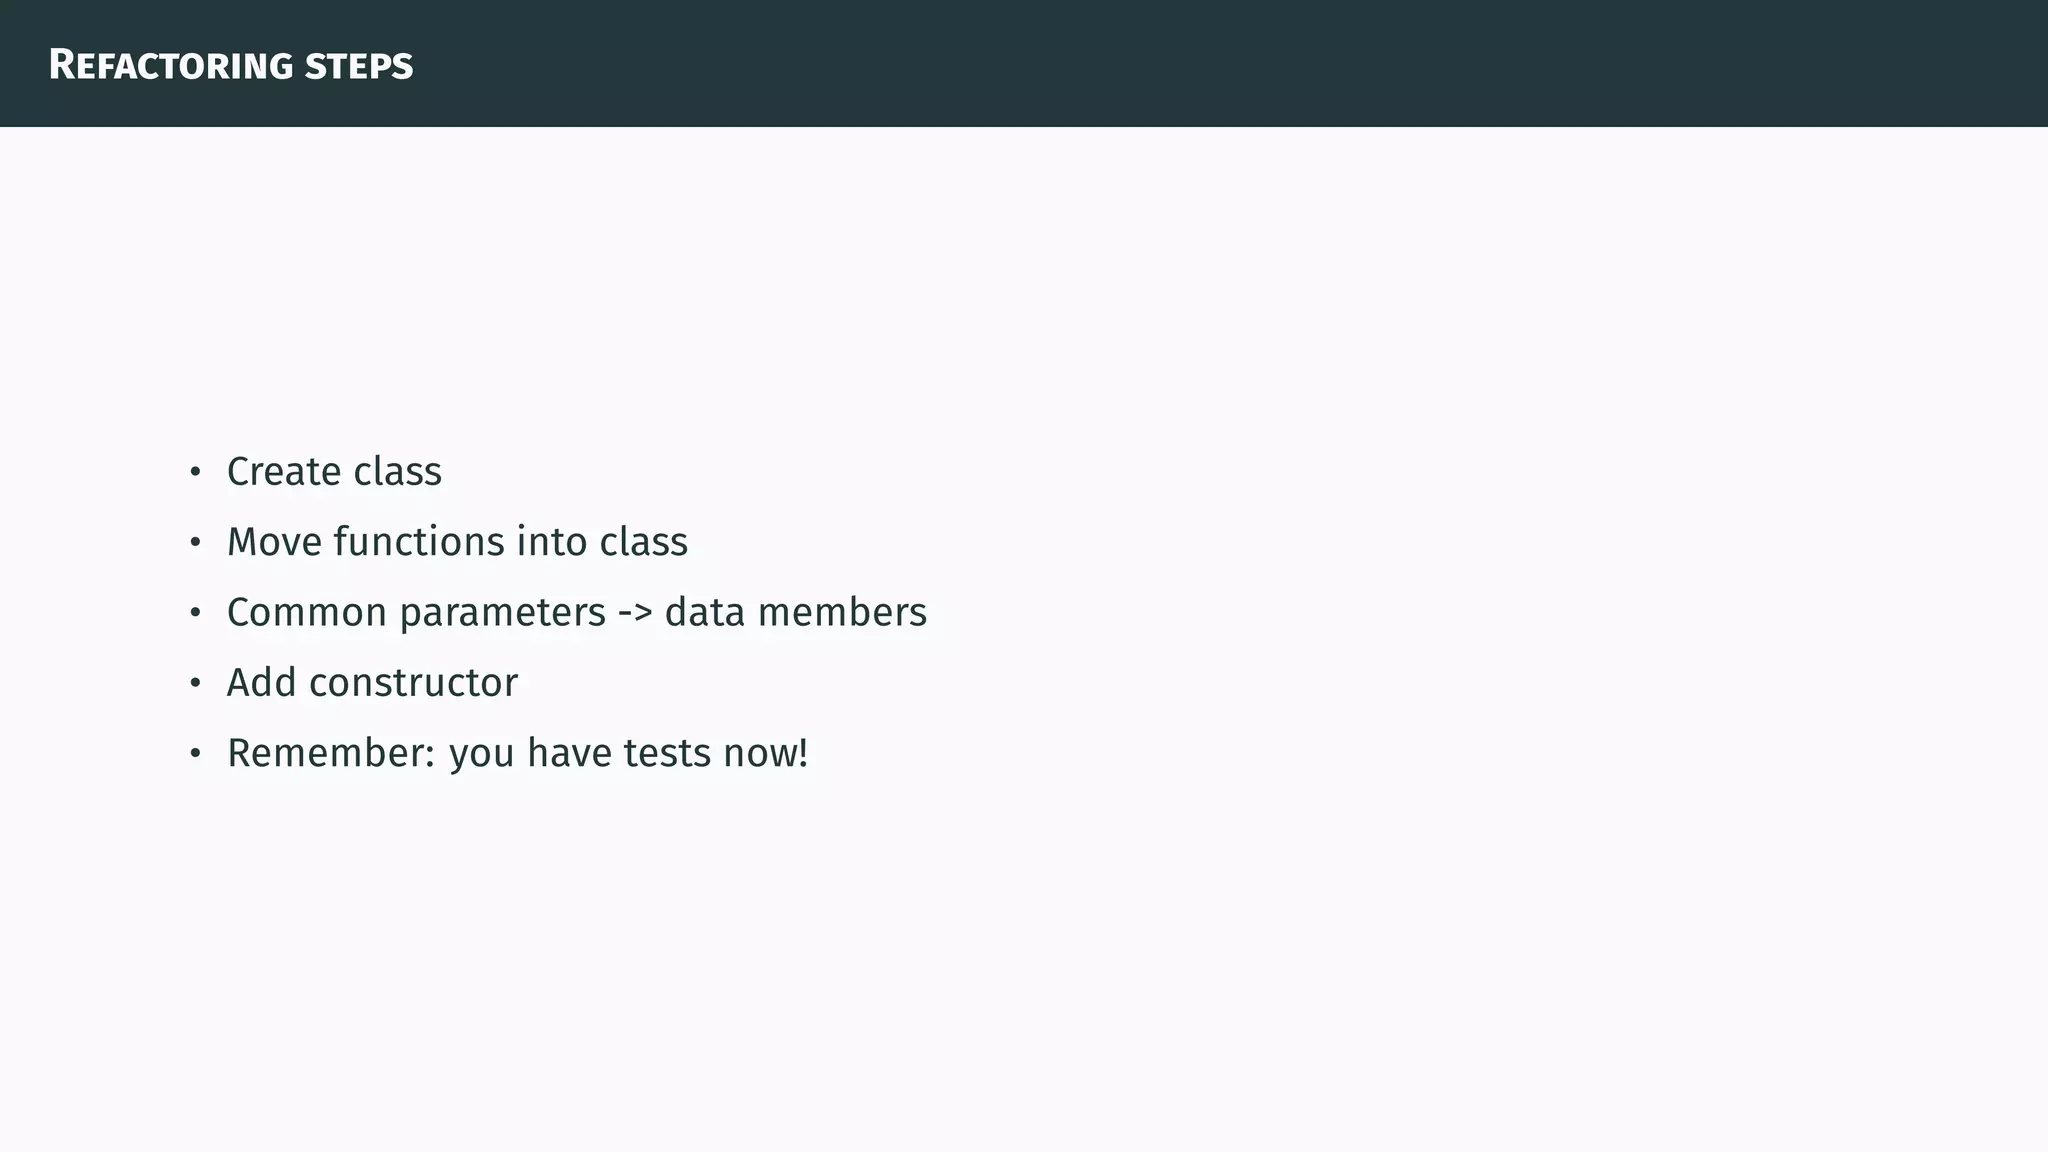Click the '->' arrow in the third bullet
The height and width of the screenshot is (1152, 2048).
tap(635, 614)
